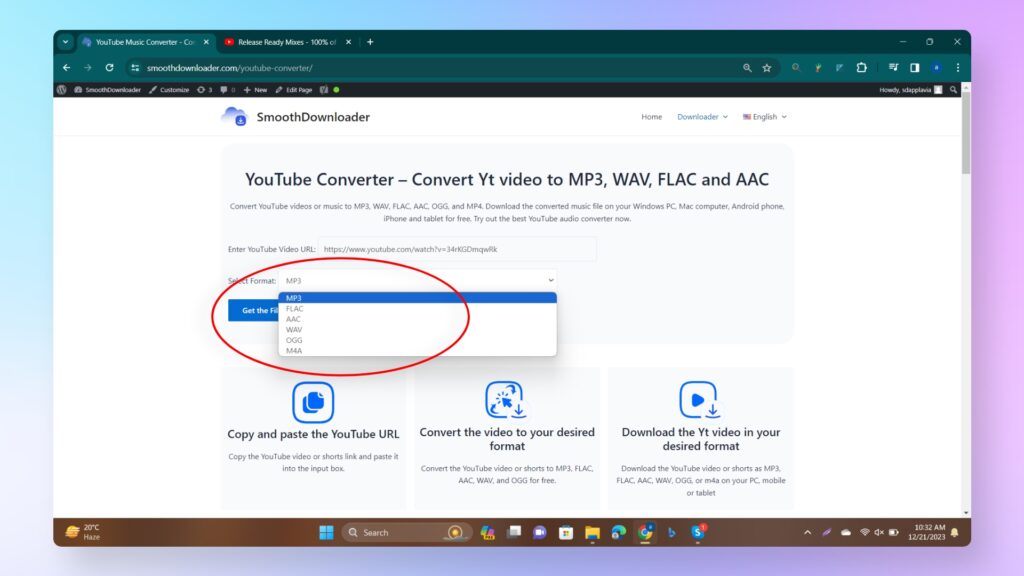Click the taskbar Search box
The width and height of the screenshot is (1024, 576).
[x=405, y=532]
